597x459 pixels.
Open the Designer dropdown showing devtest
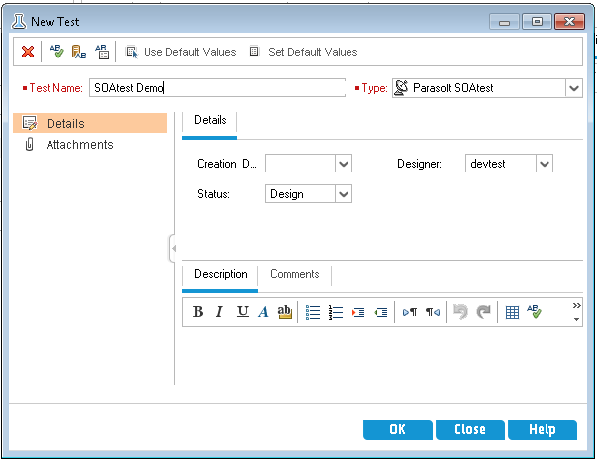pyautogui.click(x=544, y=164)
